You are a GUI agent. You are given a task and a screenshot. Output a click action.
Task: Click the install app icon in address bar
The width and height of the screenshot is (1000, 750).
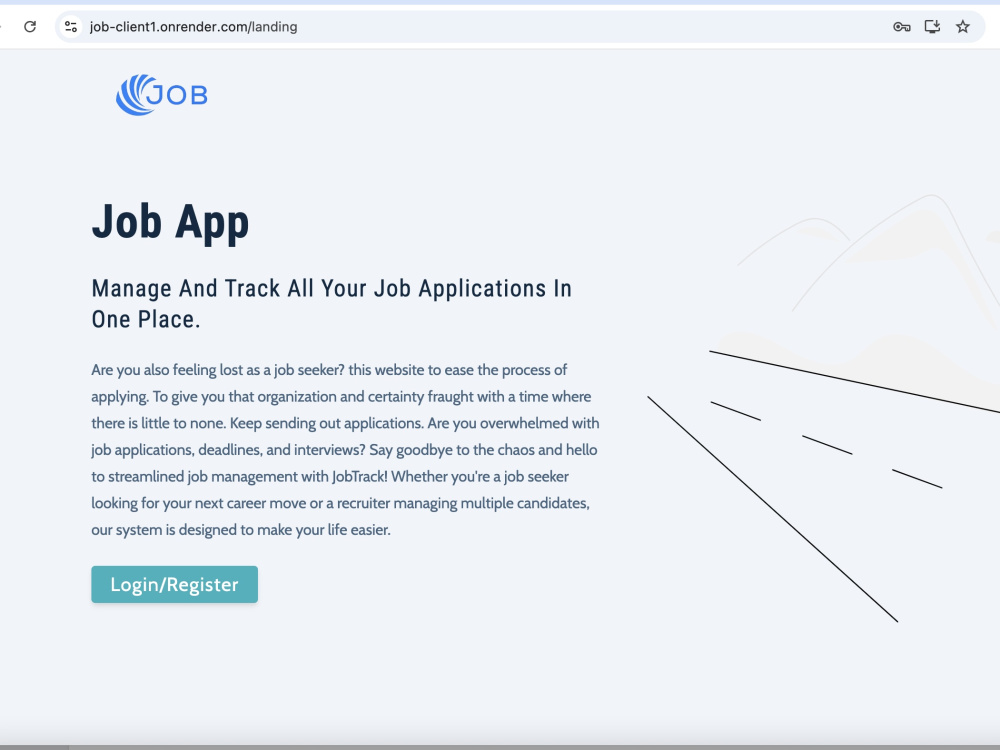(x=932, y=27)
